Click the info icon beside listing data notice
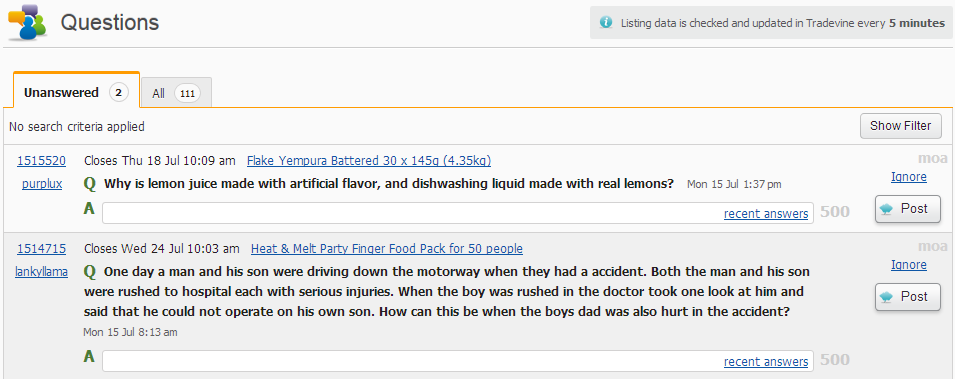This screenshot has width=955, height=379. [605, 23]
